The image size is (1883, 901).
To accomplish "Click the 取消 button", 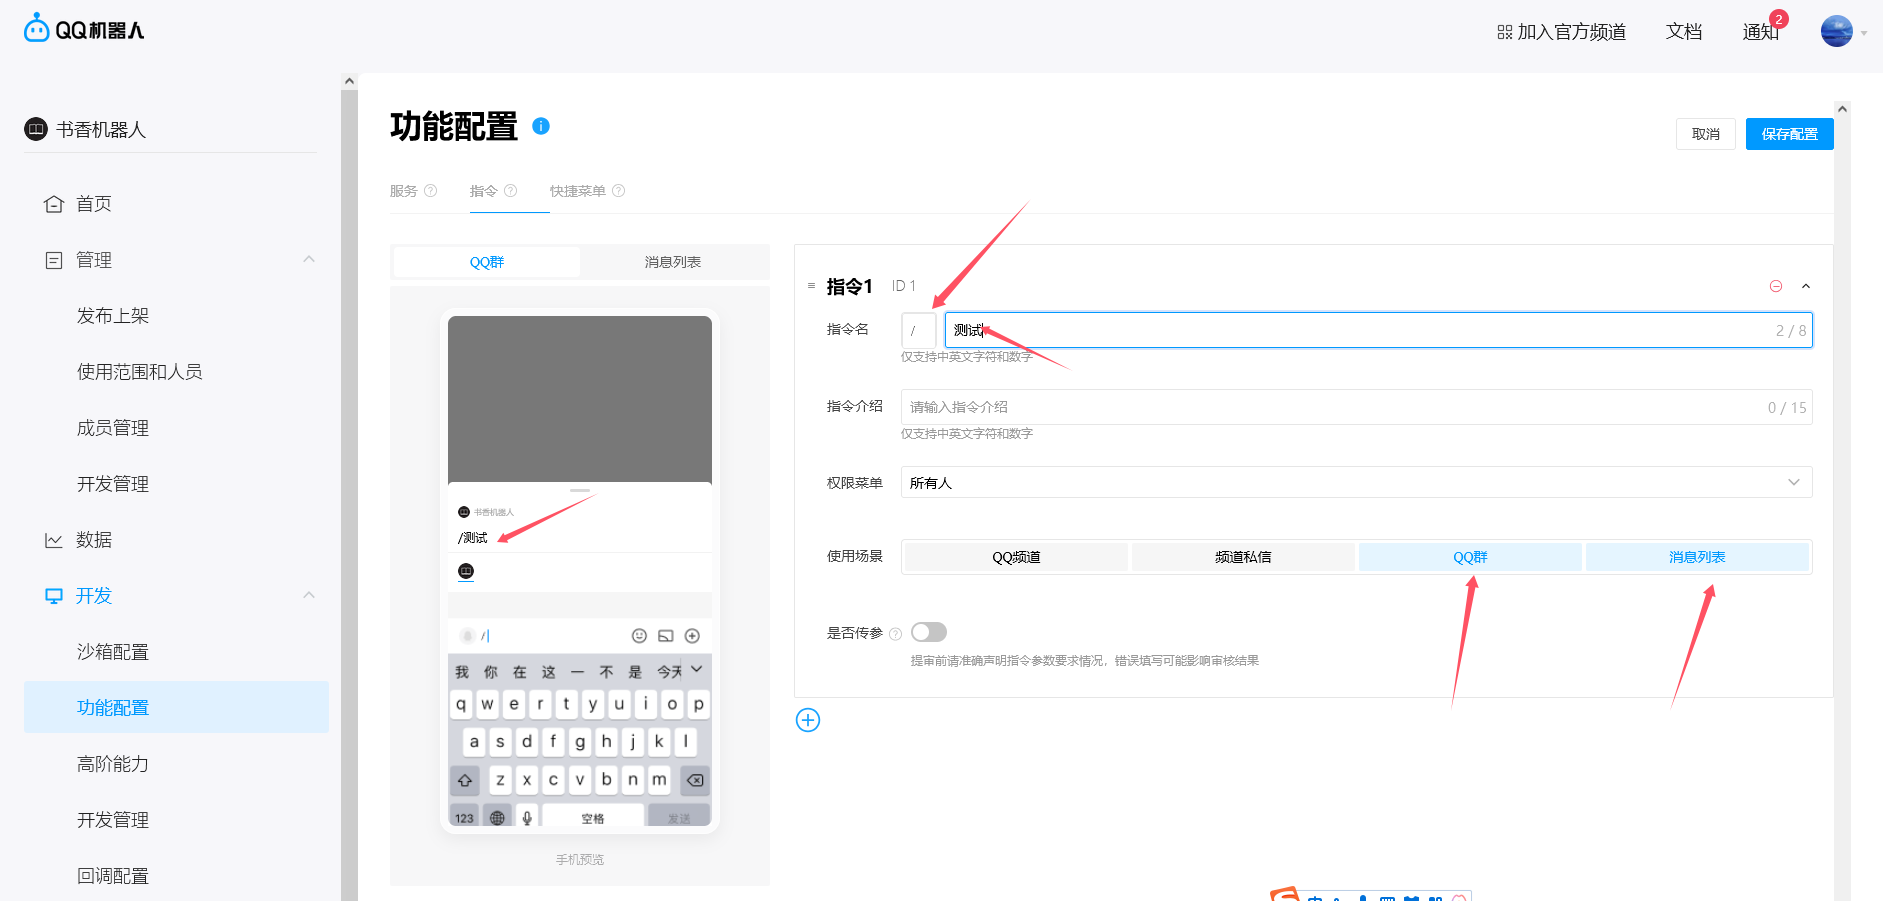I will (x=1706, y=134).
